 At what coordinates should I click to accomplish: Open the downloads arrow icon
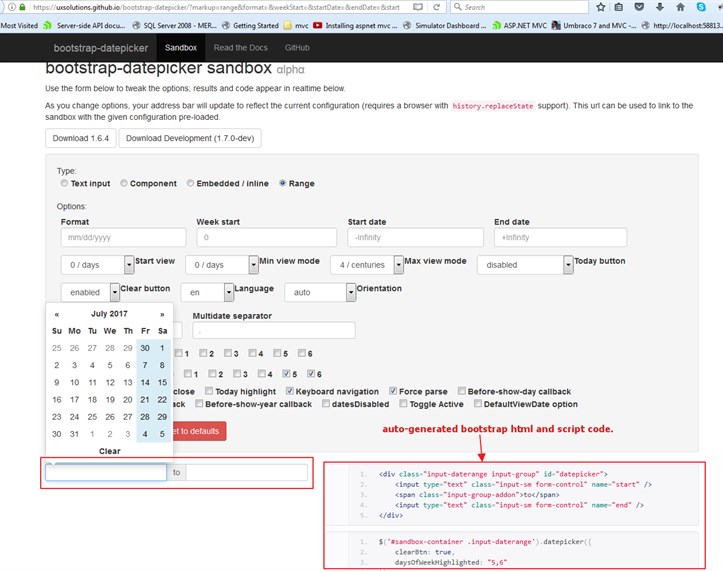(x=659, y=7)
